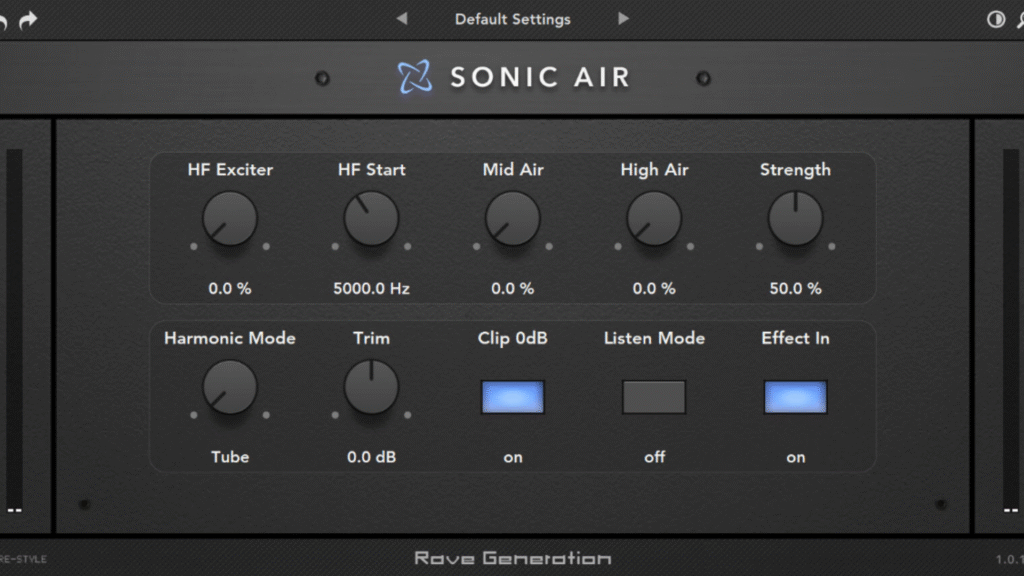The width and height of the screenshot is (1024, 576).
Task: Click the High Air knob
Action: (x=654, y=219)
